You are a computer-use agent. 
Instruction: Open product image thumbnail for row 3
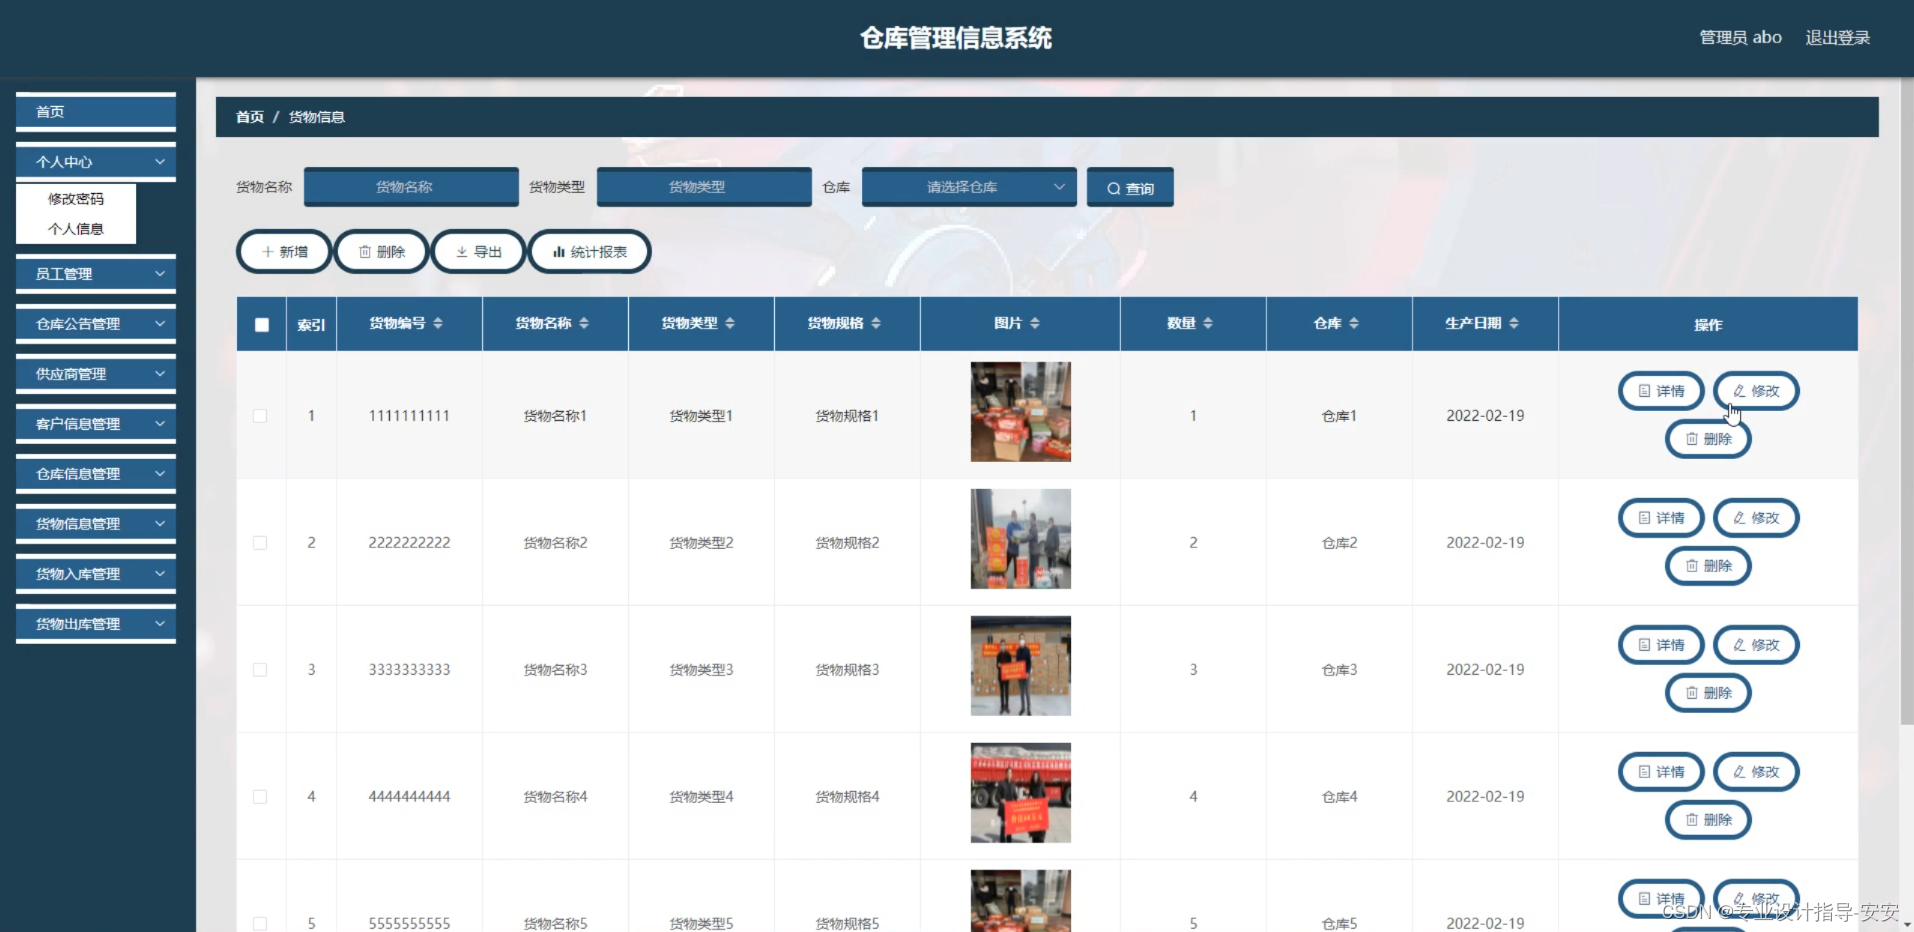click(x=1020, y=666)
